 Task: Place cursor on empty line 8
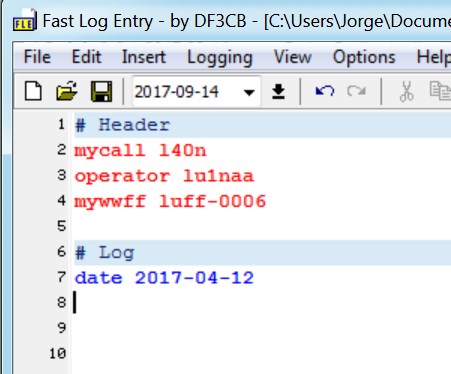click(x=262, y=303)
